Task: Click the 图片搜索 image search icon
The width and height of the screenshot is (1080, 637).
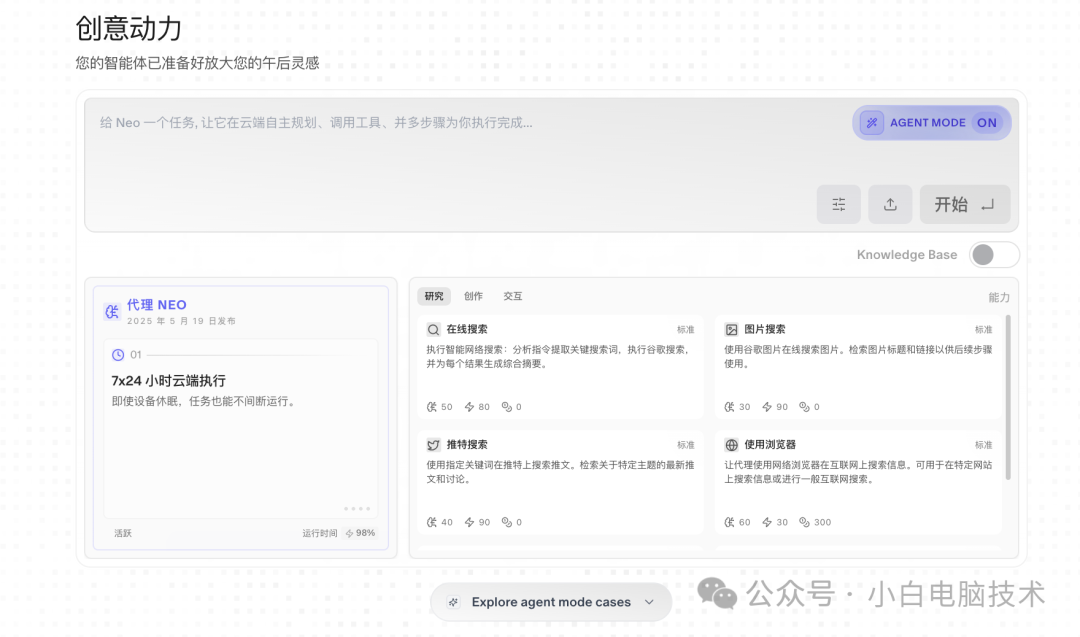Action: click(x=733, y=328)
